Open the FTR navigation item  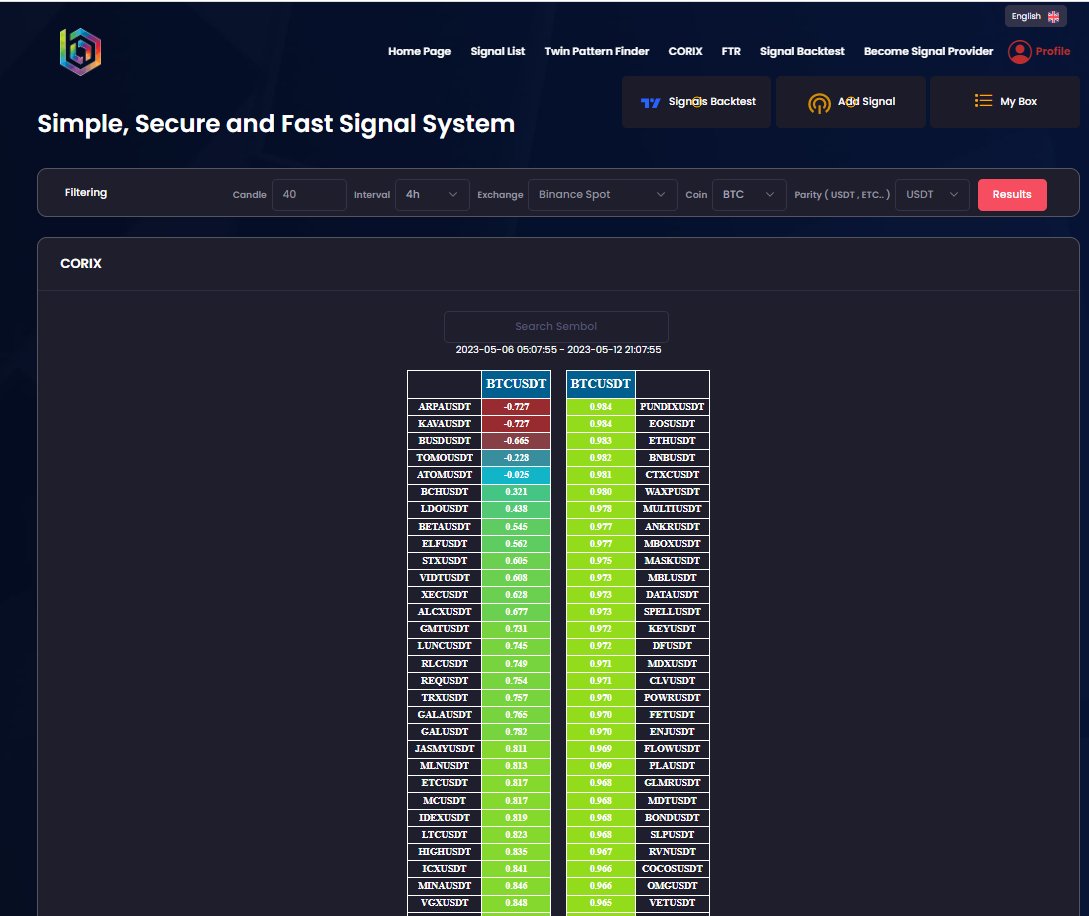[x=731, y=51]
